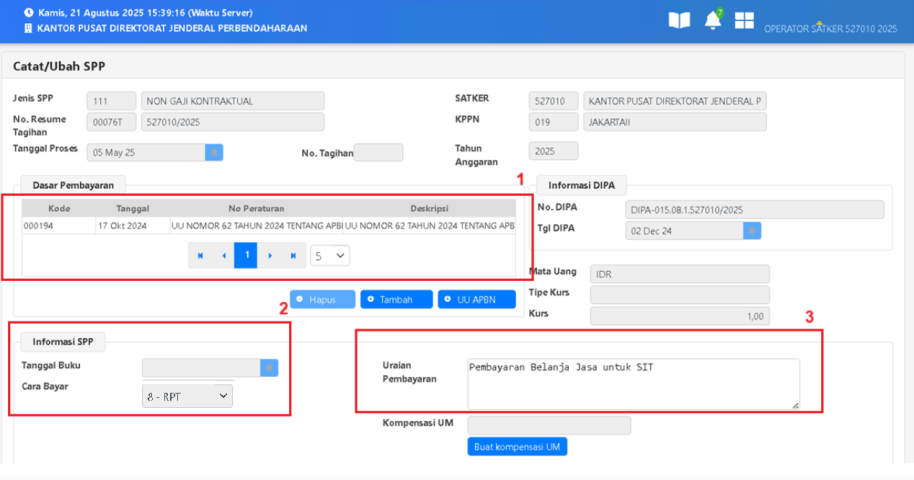Jump to the last table page
The width and height of the screenshot is (914, 480).
(x=293, y=256)
